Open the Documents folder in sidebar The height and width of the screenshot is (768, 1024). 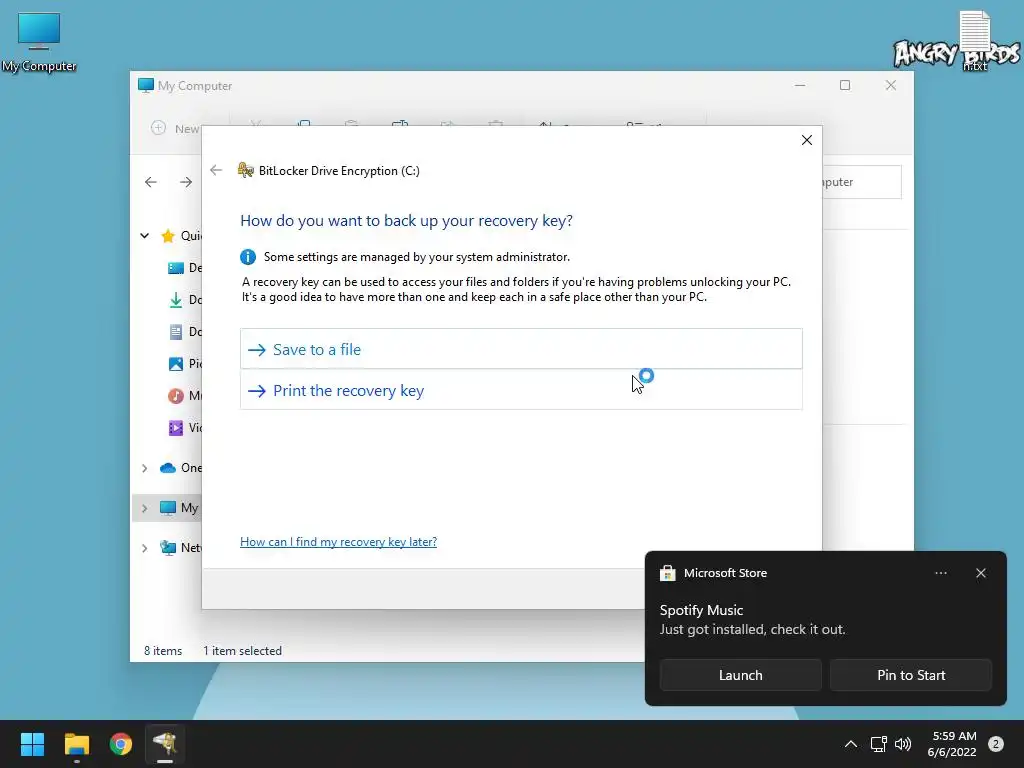coord(184,332)
